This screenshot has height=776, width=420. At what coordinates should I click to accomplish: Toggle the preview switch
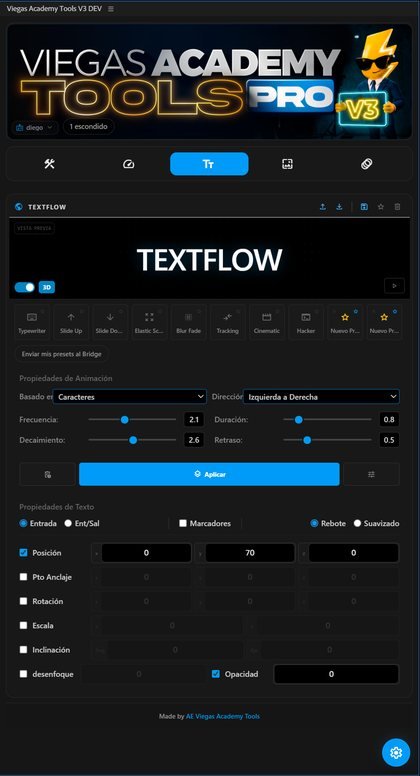pyautogui.click(x=25, y=287)
